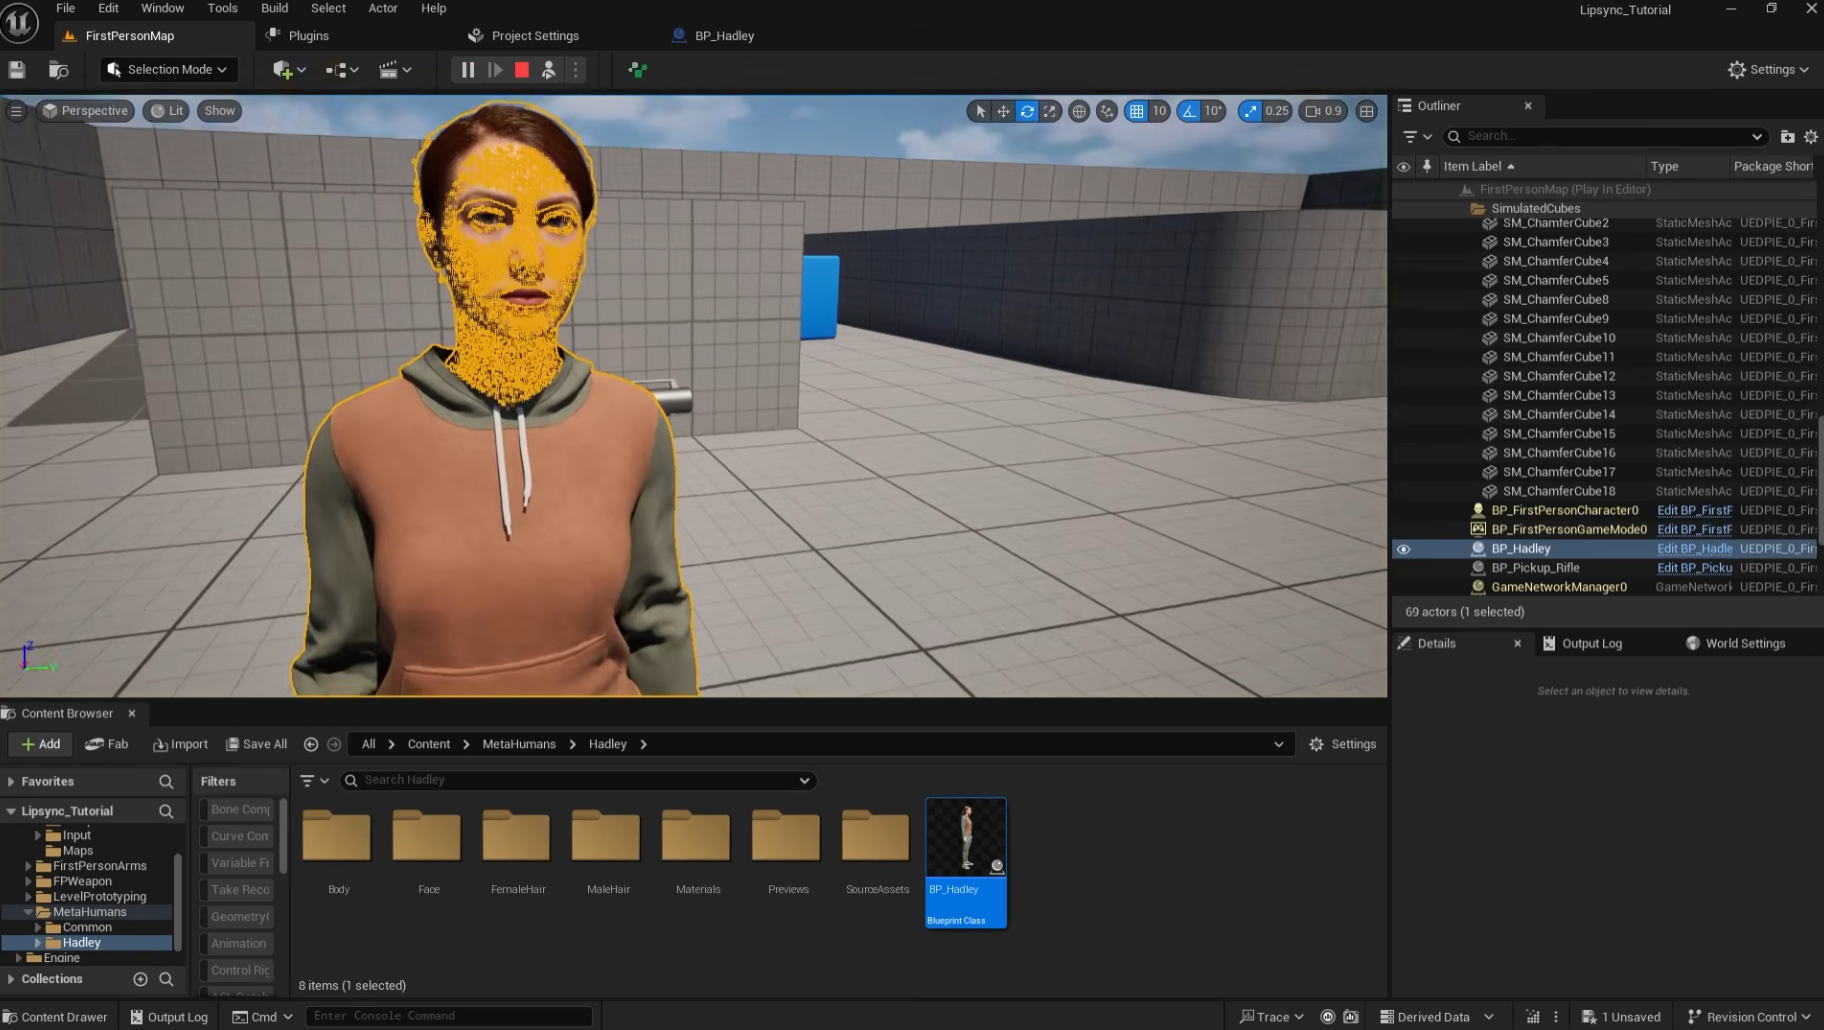Expand the FirstPersonArms folder tree
The height and width of the screenshot is (1030, 1824).
[x=29, y=866]
